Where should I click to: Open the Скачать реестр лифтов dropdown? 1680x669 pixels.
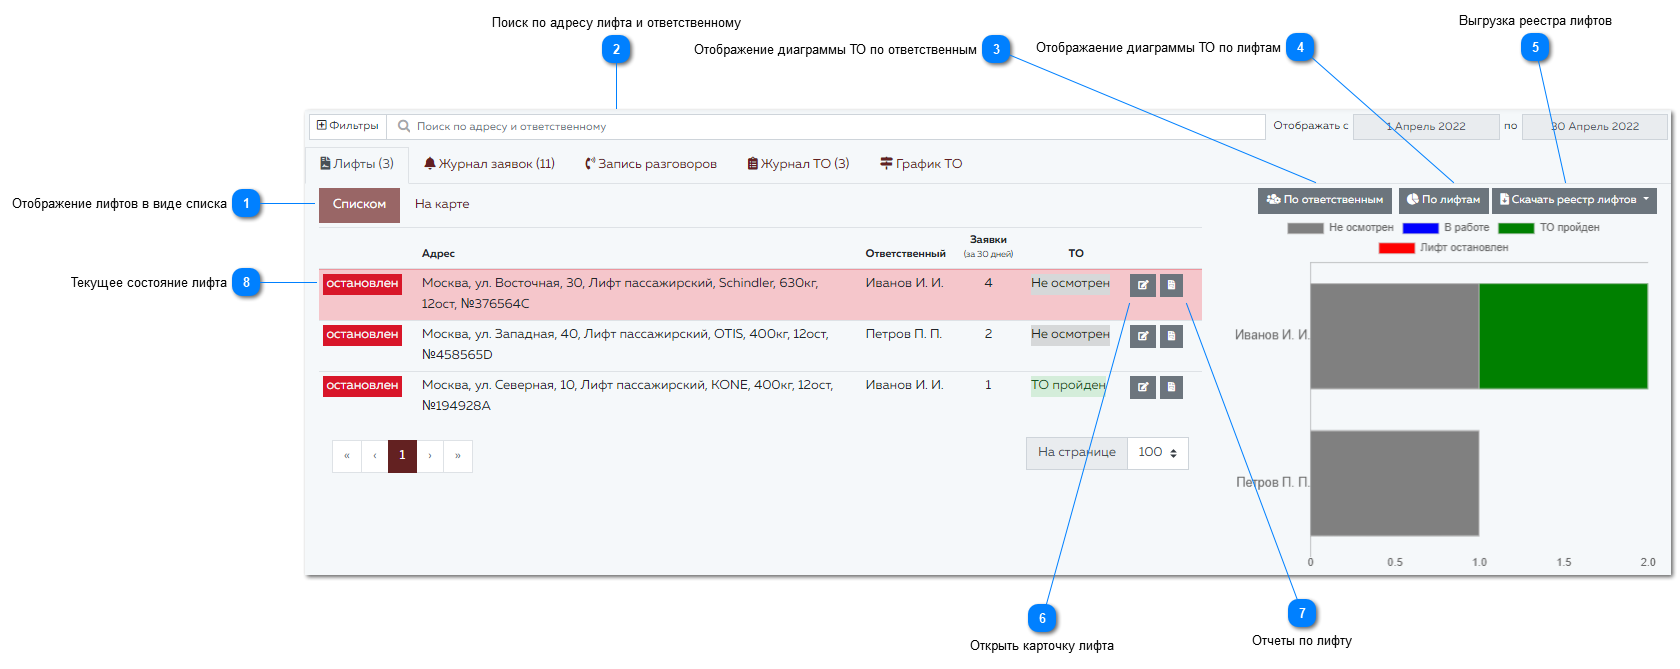coord(1574,200)
